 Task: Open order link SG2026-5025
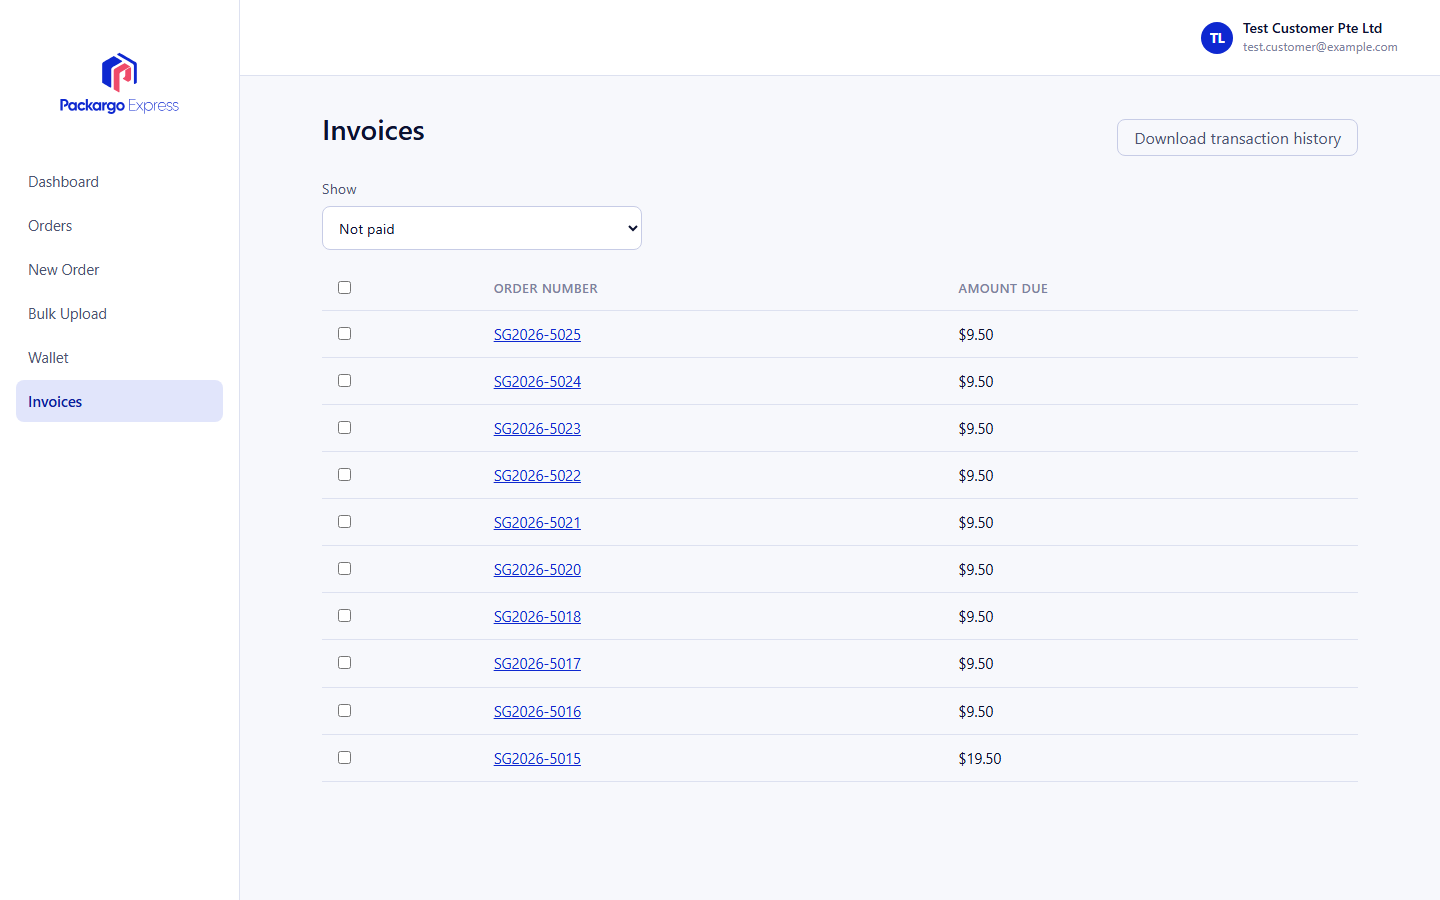pyautogui.click(x=537, y=335)
